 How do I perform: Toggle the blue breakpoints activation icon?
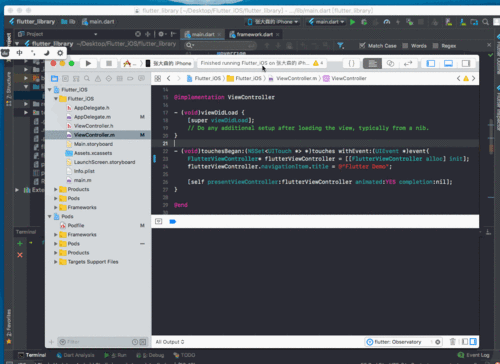pos(173,221)
